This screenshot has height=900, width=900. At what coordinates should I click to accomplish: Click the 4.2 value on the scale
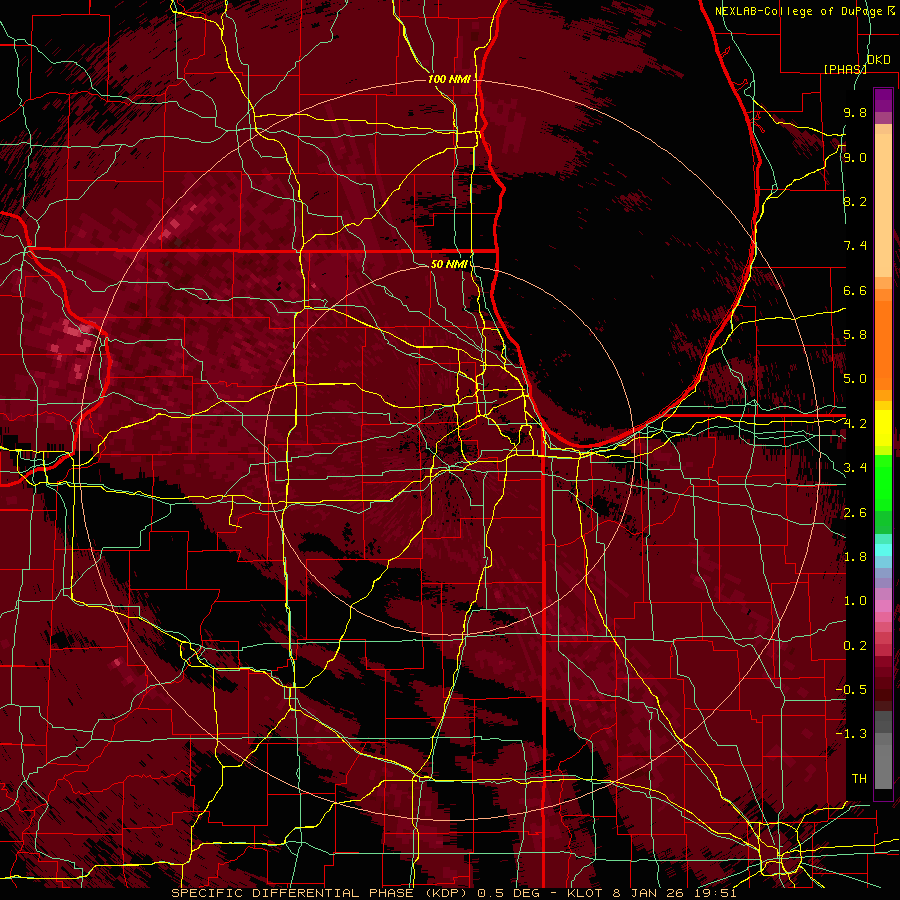click(x=855, y=424)
